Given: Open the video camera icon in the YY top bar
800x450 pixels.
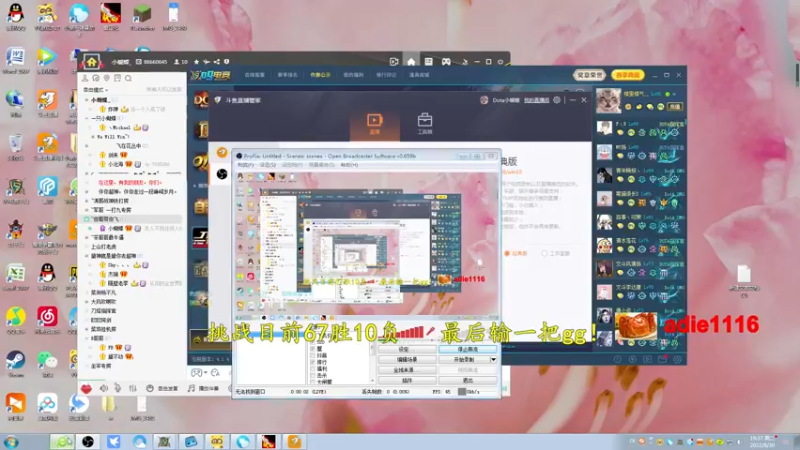Looking at the screenshot, I should point(394,62).
